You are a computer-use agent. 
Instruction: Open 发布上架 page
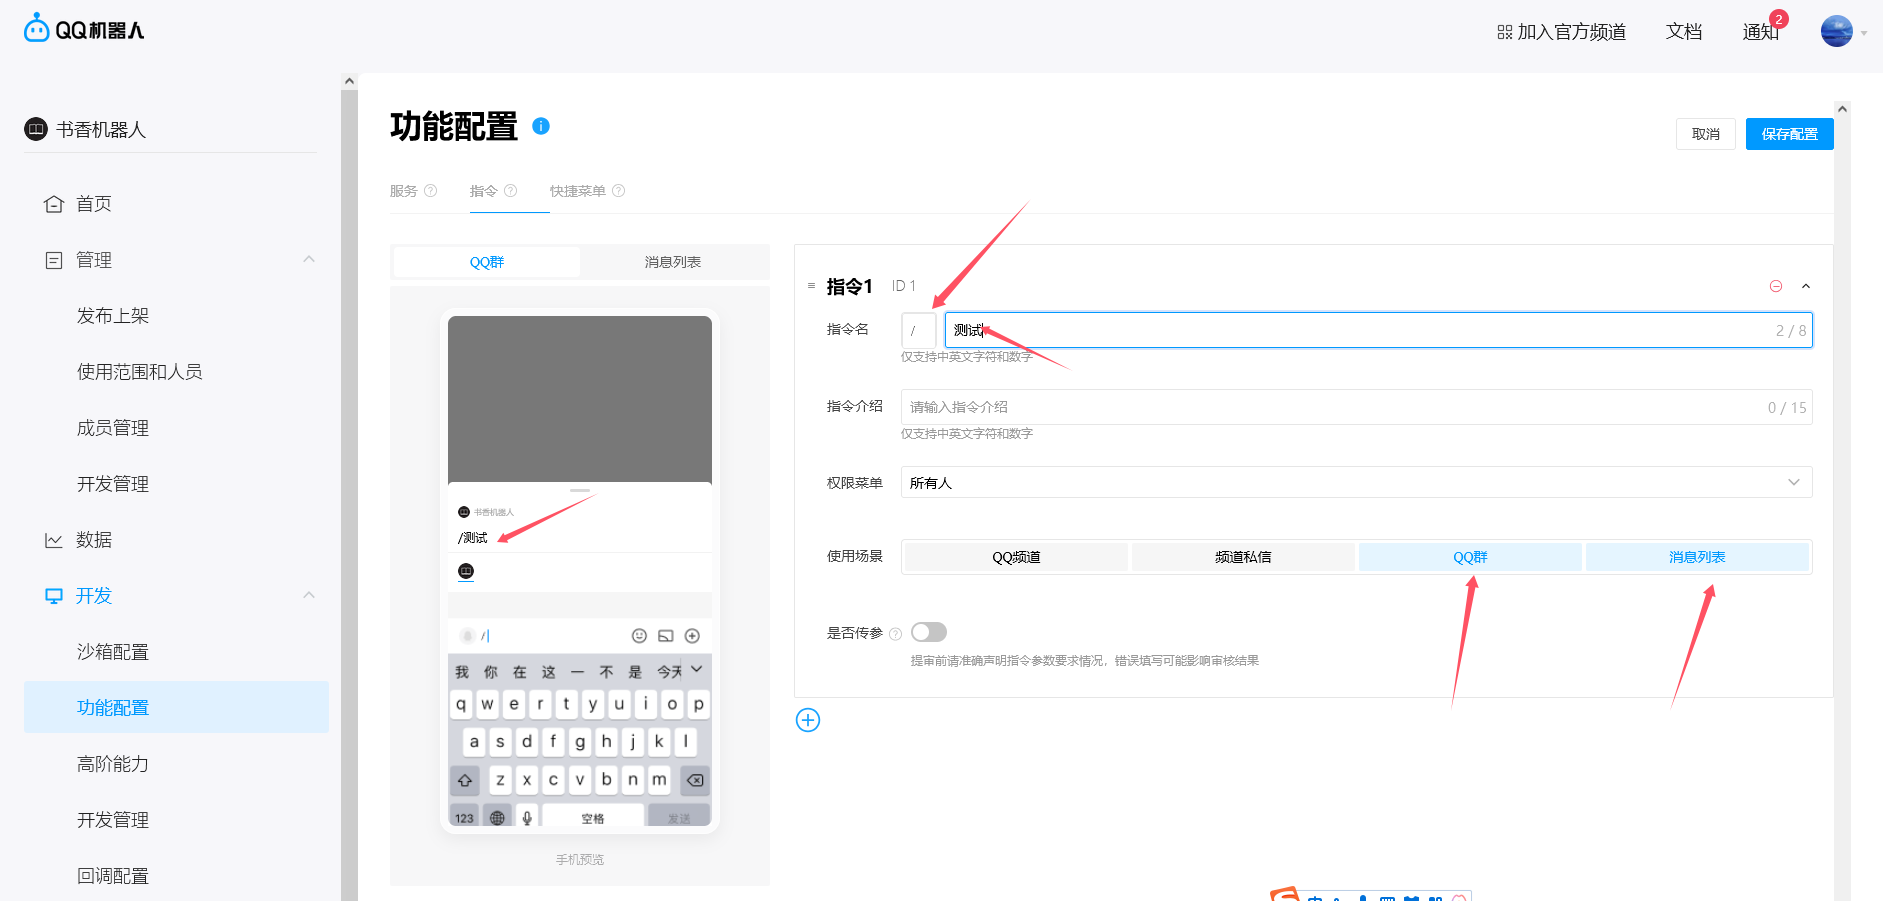click(x=113, y=316)
